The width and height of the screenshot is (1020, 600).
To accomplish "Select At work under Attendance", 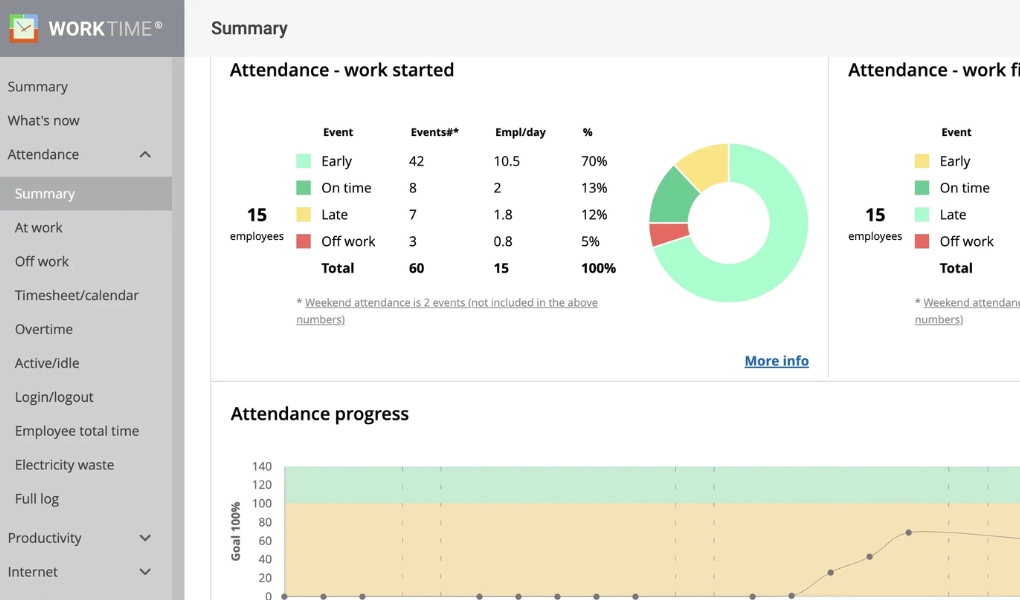I will point(39,228).
